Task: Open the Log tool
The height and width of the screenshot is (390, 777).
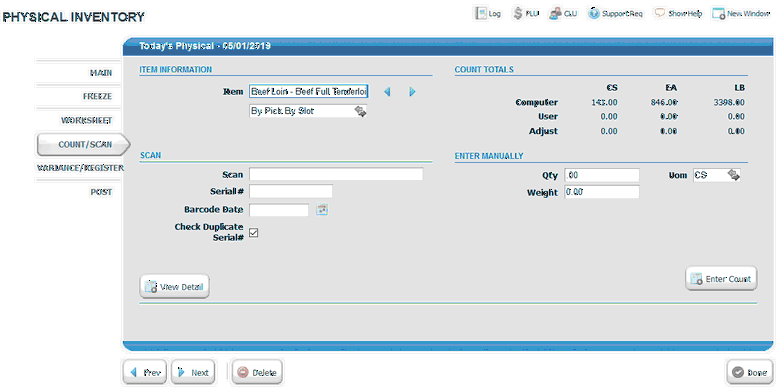Action: (x=488, y=13)
